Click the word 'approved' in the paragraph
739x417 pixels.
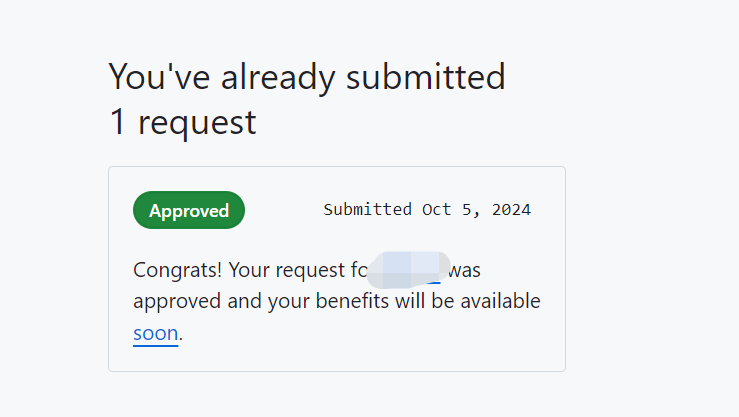point(177,302)
